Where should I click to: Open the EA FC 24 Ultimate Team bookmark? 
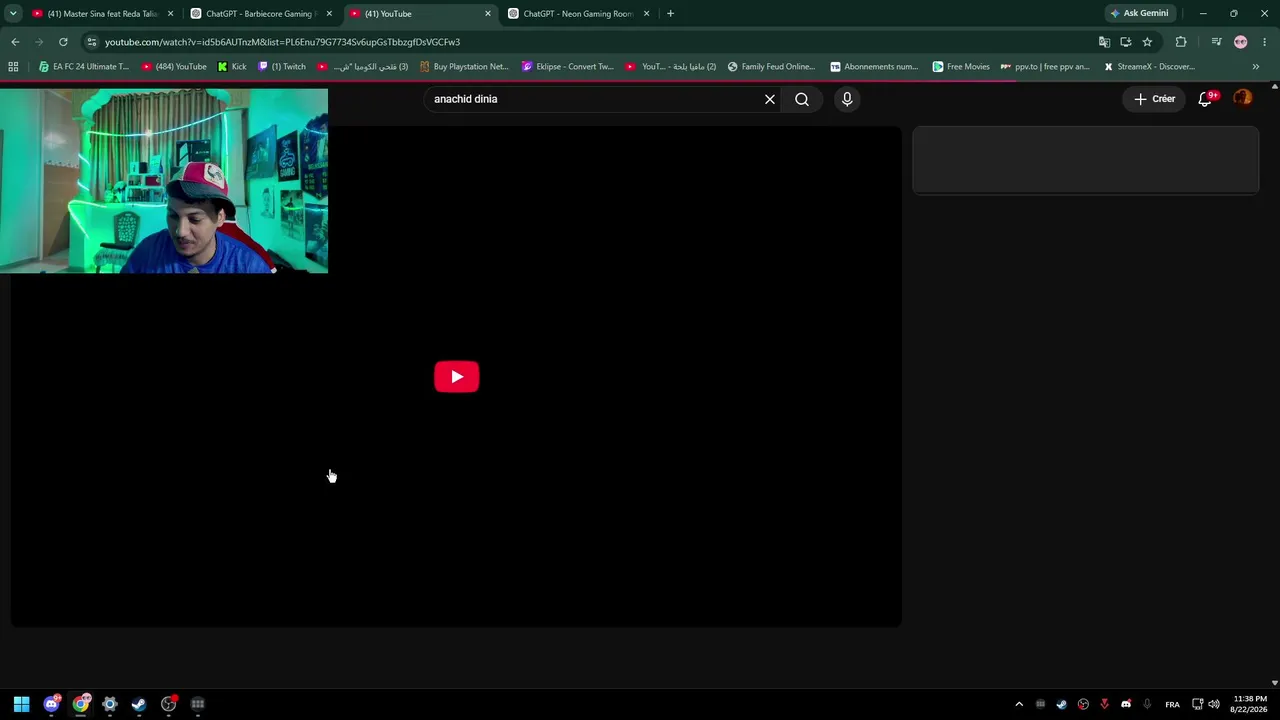pyautogui.click(x=84, y=67)
